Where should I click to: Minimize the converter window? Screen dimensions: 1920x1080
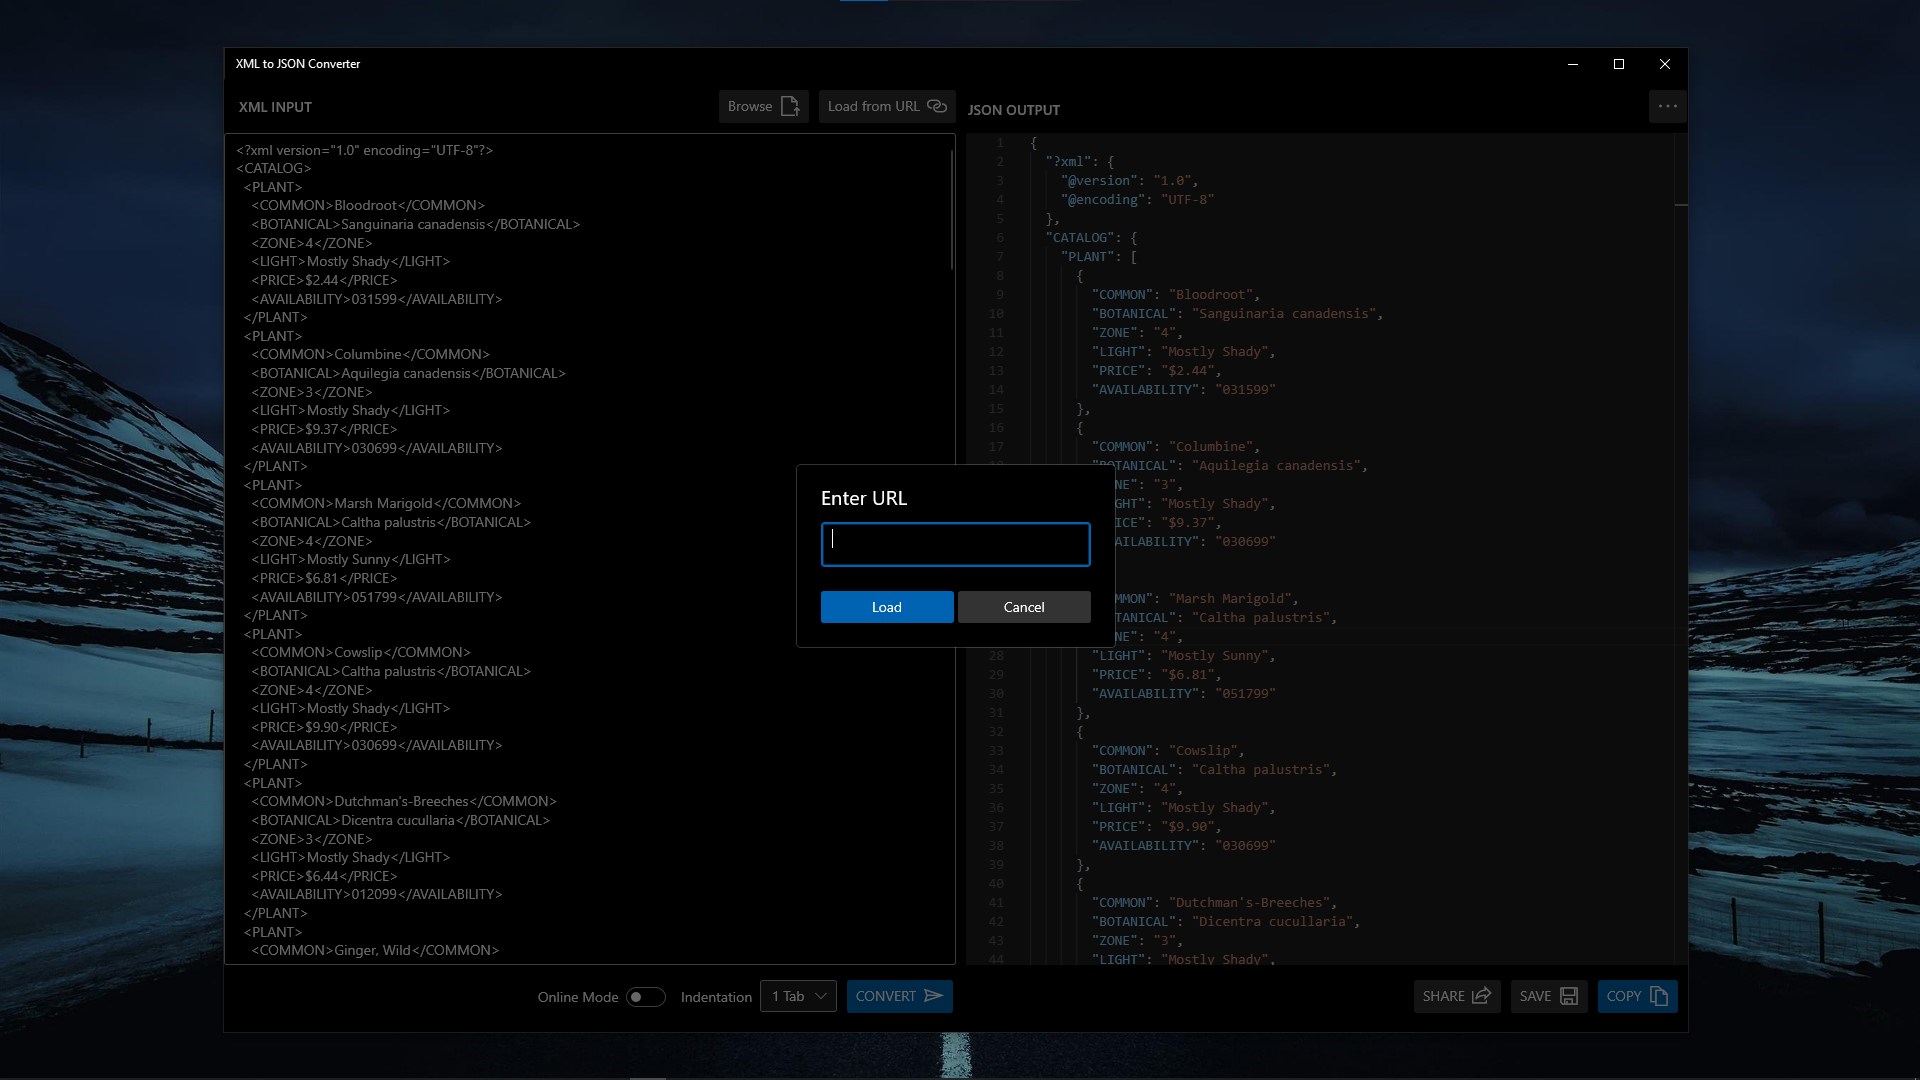[1572, 64]
